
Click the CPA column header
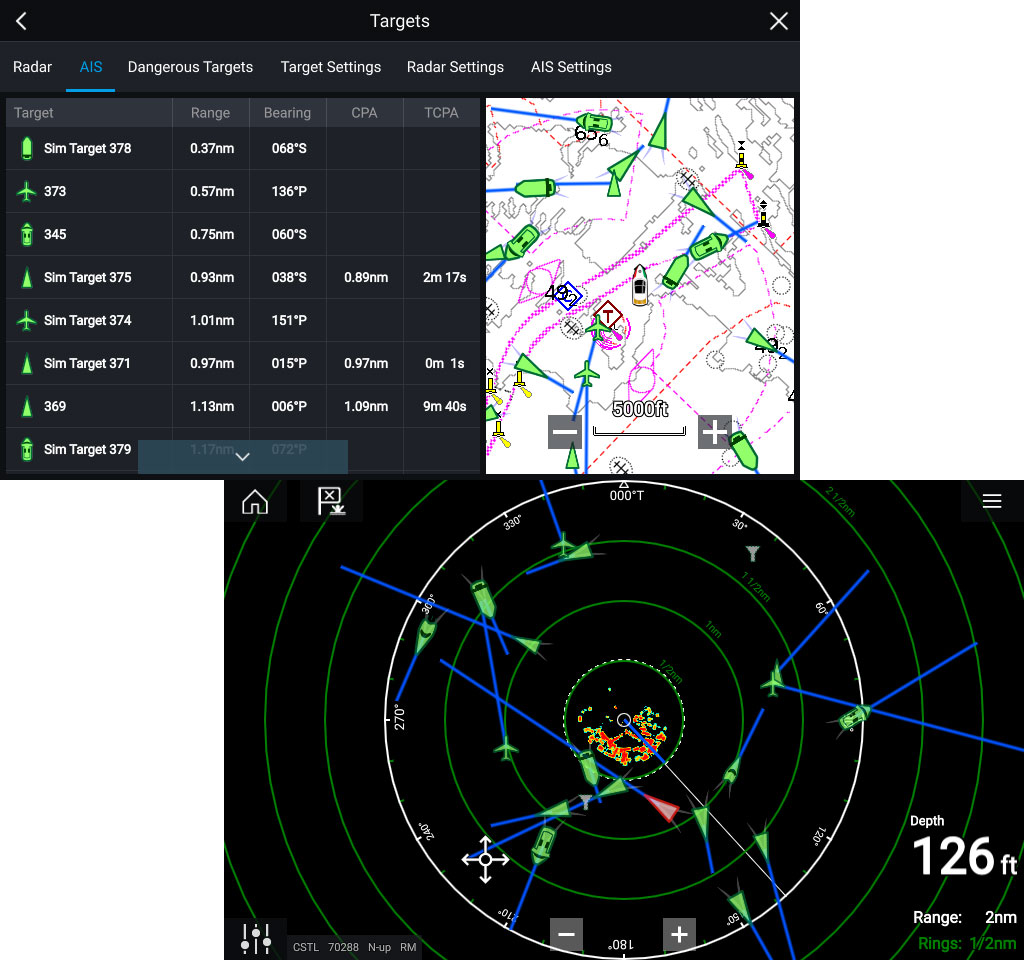364,112
